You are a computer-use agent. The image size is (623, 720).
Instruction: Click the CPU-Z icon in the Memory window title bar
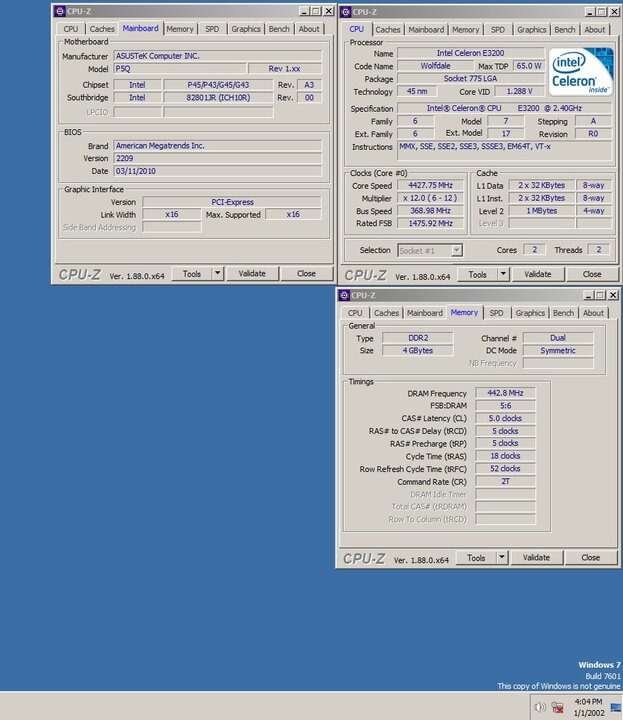(x=344, y=295)
